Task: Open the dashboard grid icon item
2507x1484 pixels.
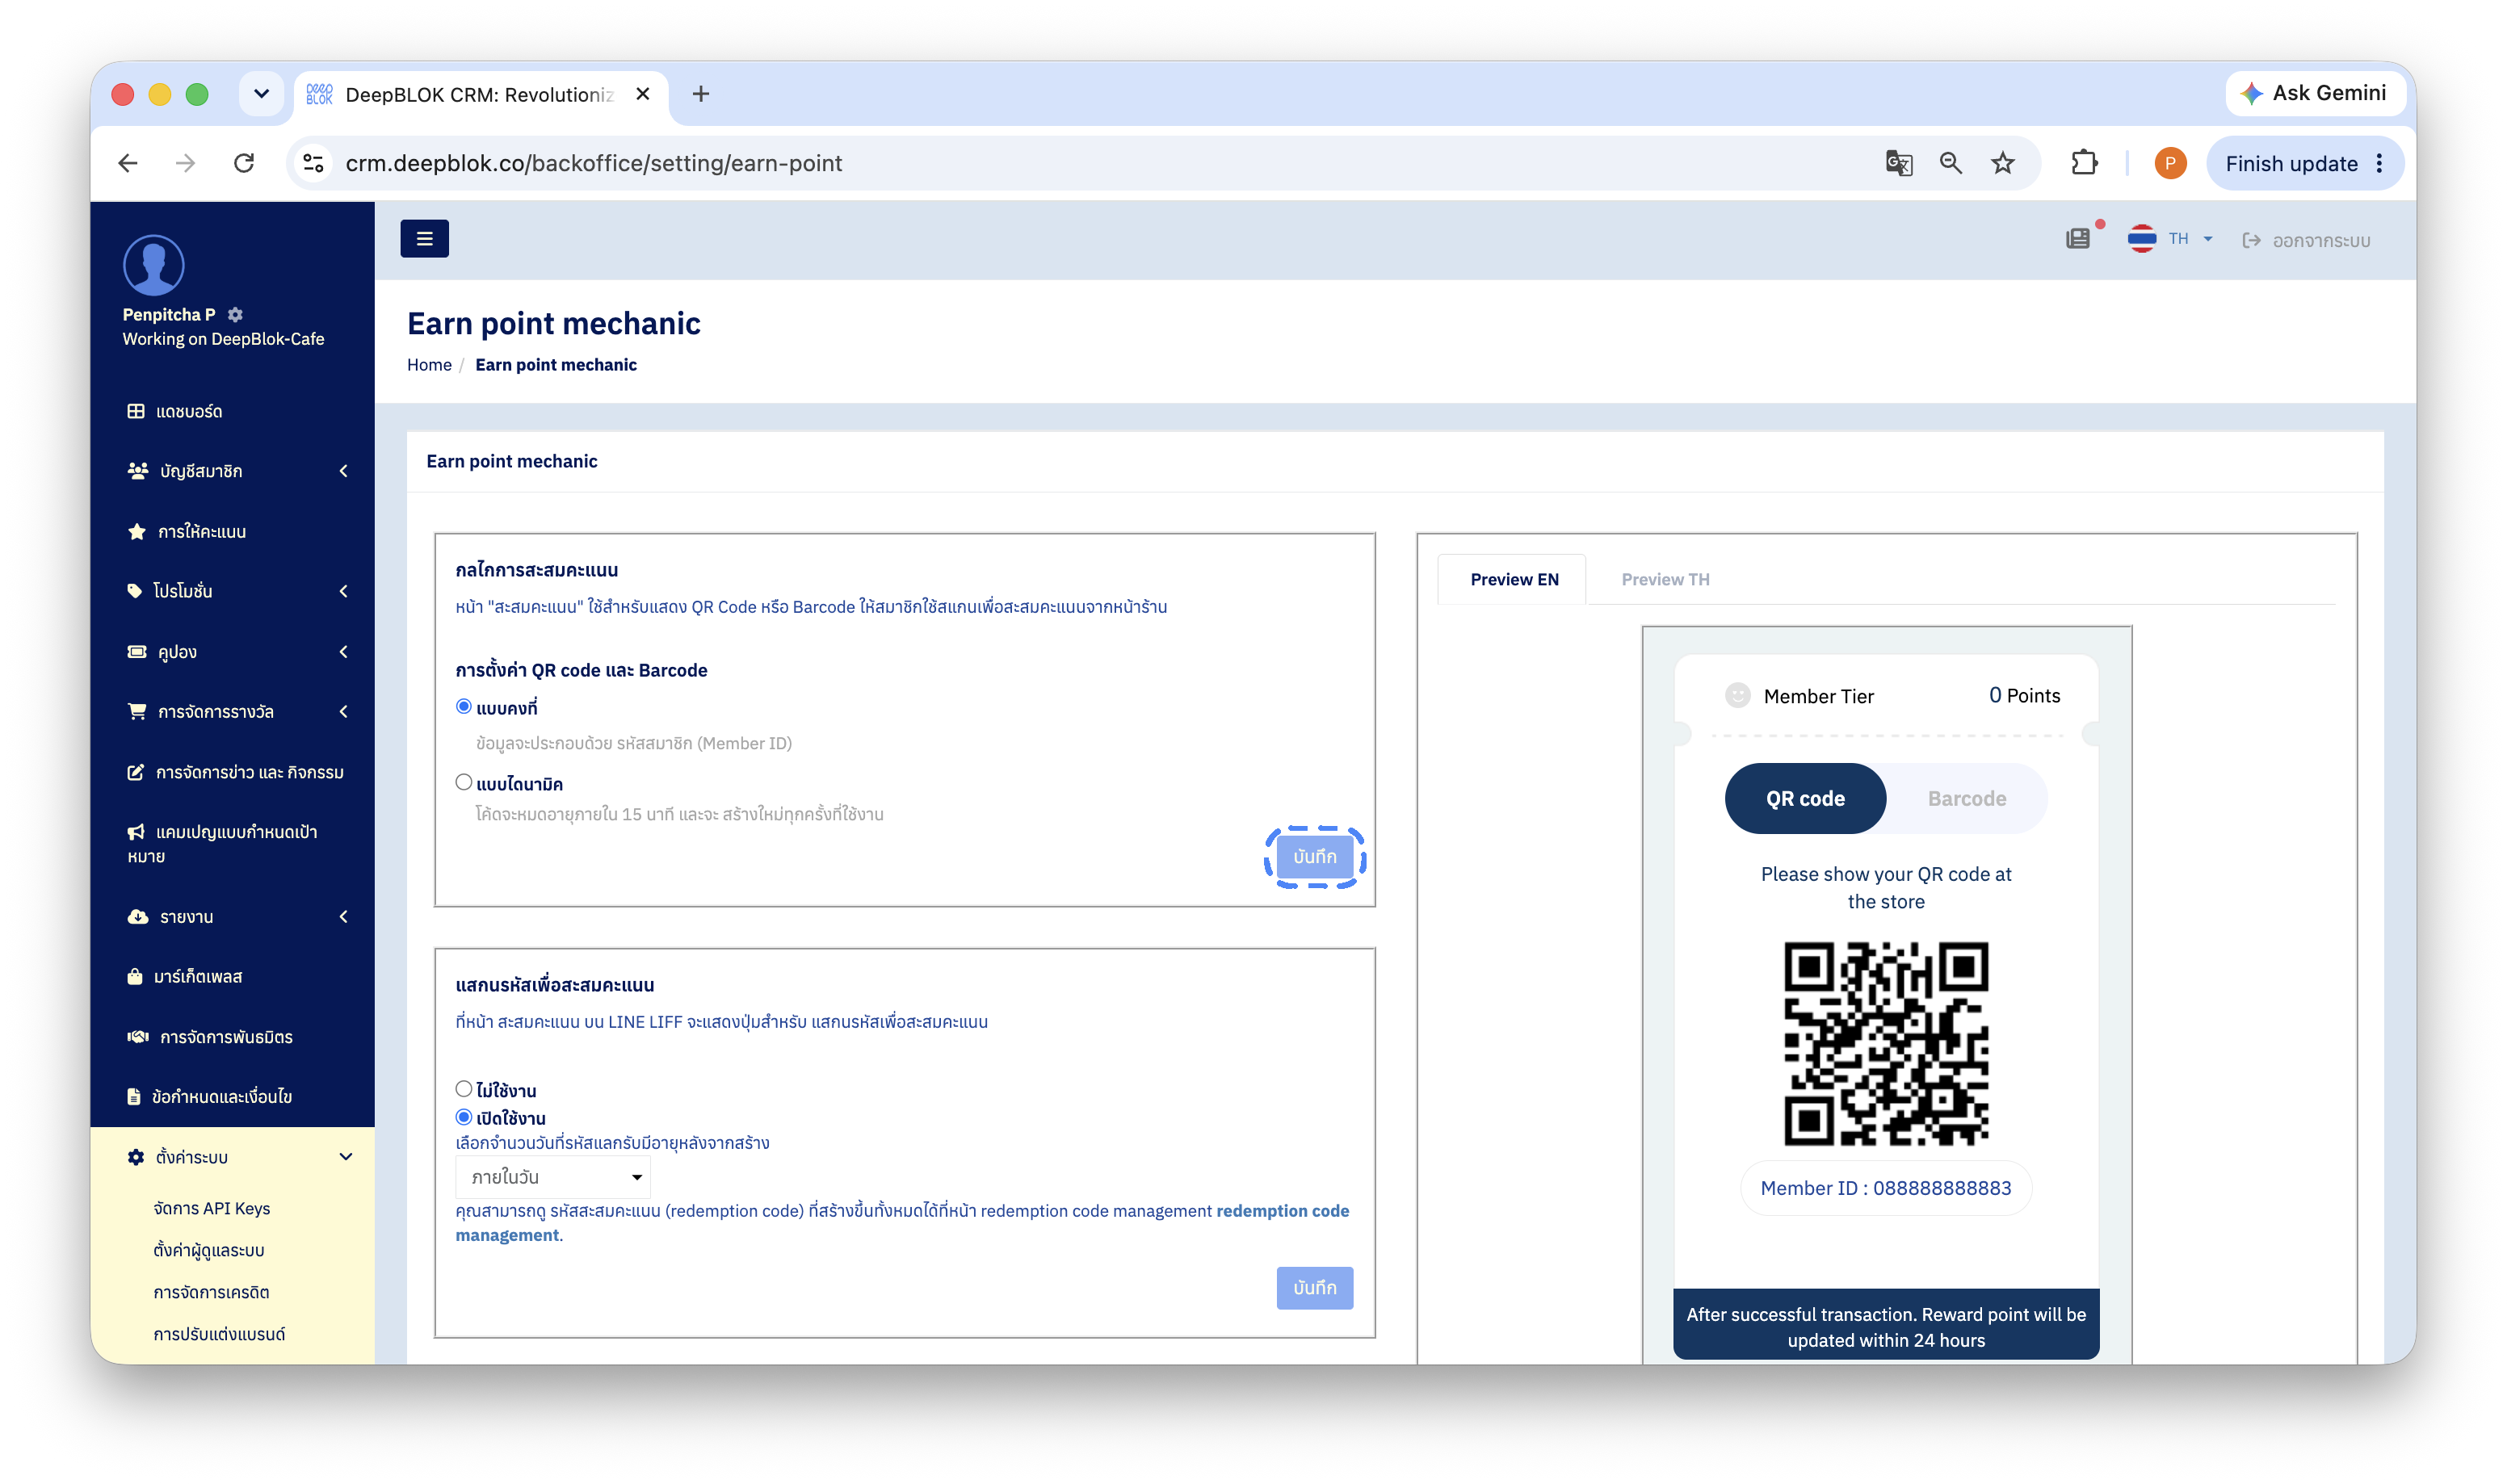Action: click(x=136, y=411)
